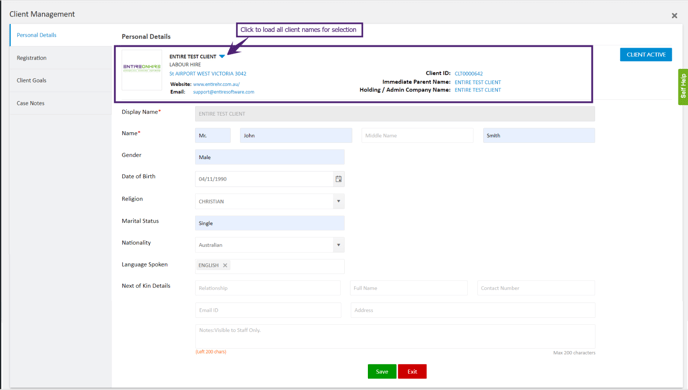The image size is (688, 390).
Task: Click the Notes visible to staff textarea
Action: pyautogui.click(x=395, y=336)
